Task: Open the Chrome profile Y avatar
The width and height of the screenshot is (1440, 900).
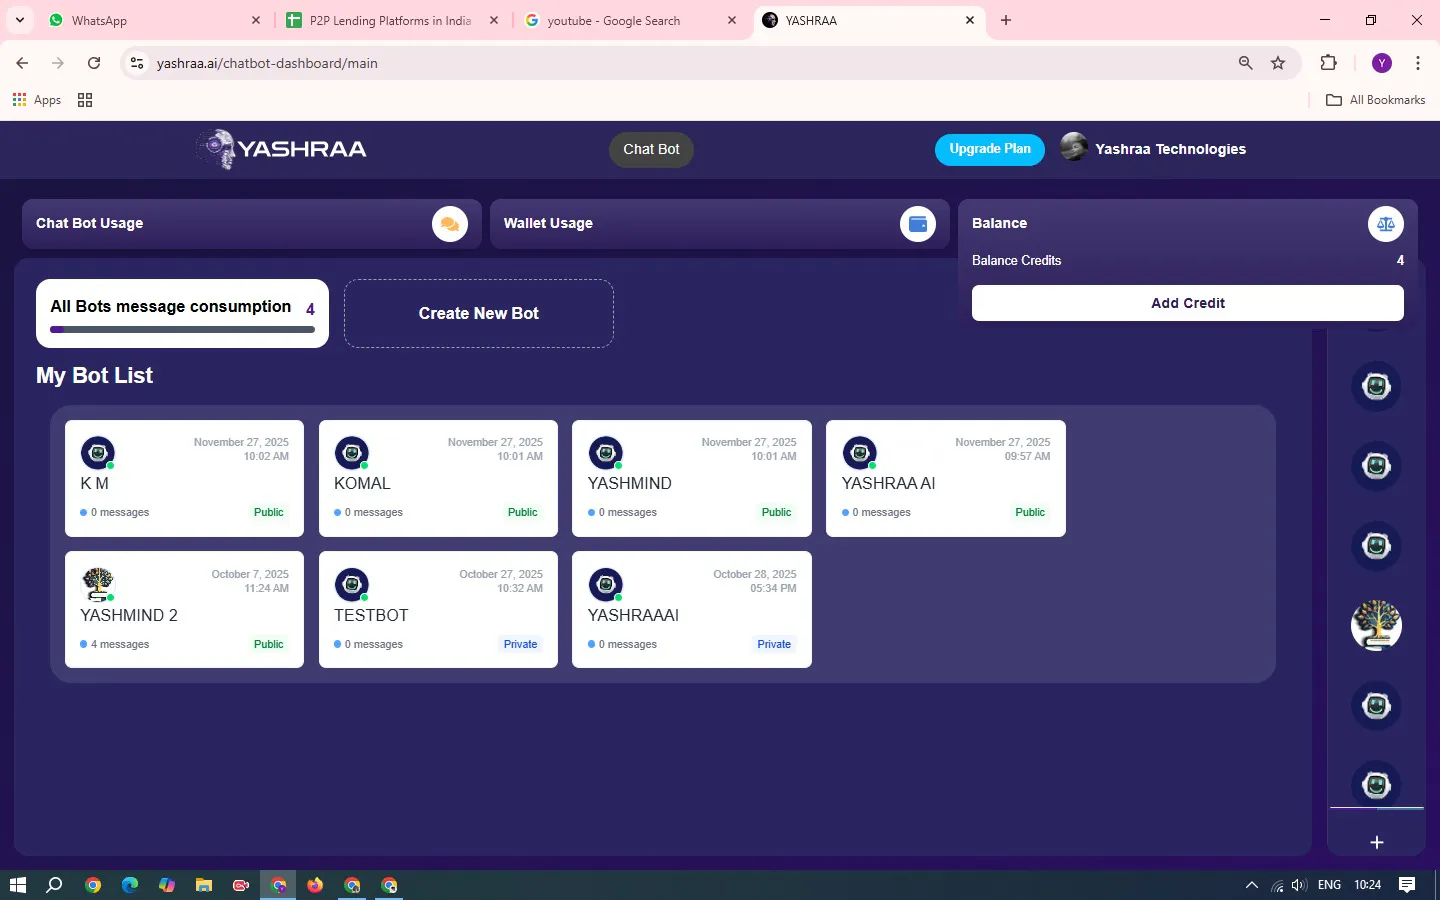Action: coord(1382,63)
